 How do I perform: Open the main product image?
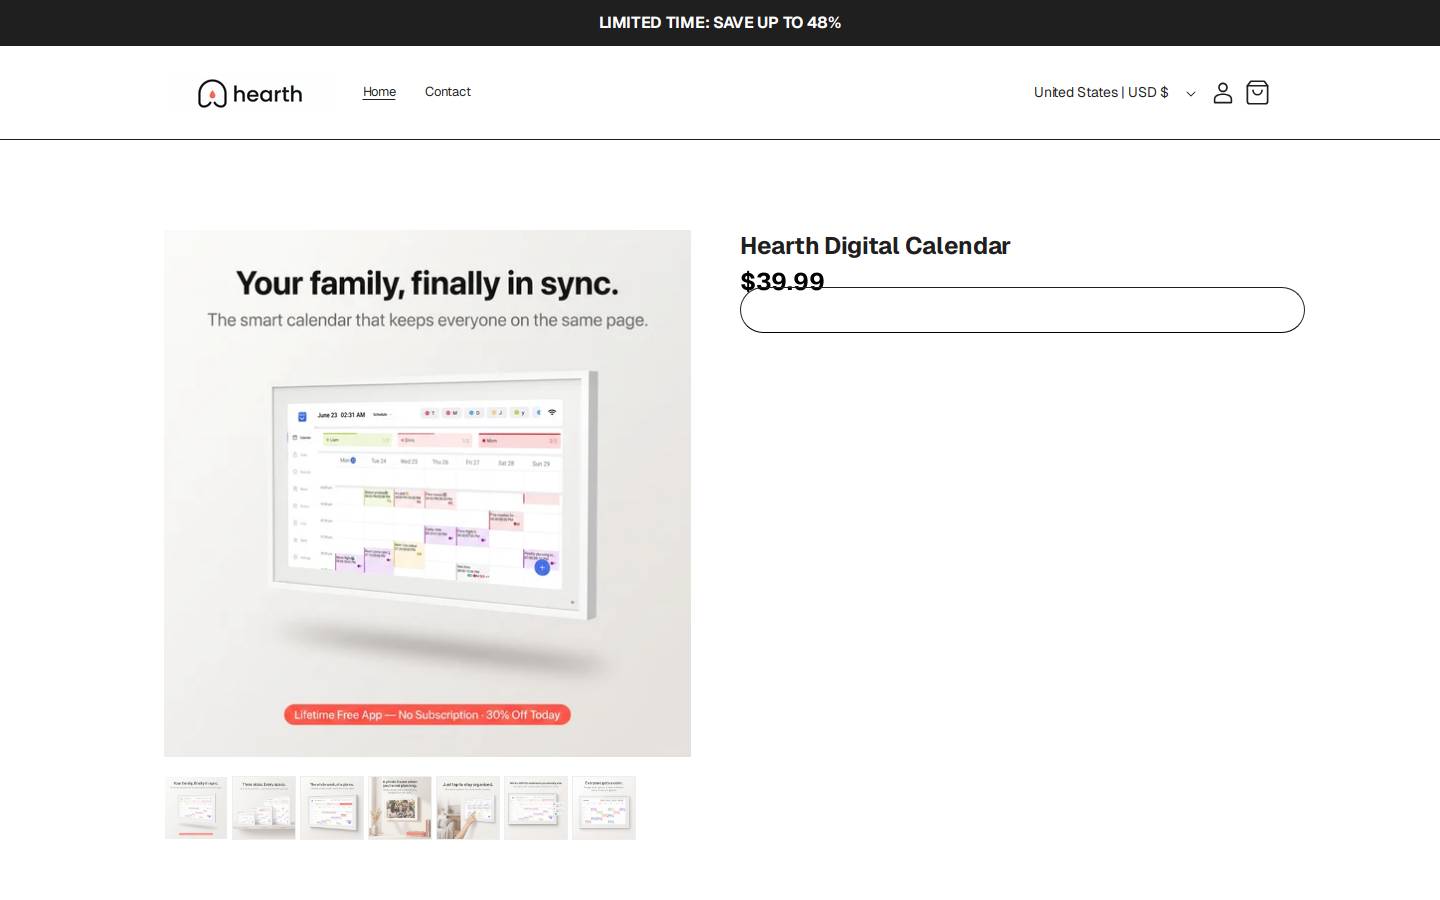[427, 493]
